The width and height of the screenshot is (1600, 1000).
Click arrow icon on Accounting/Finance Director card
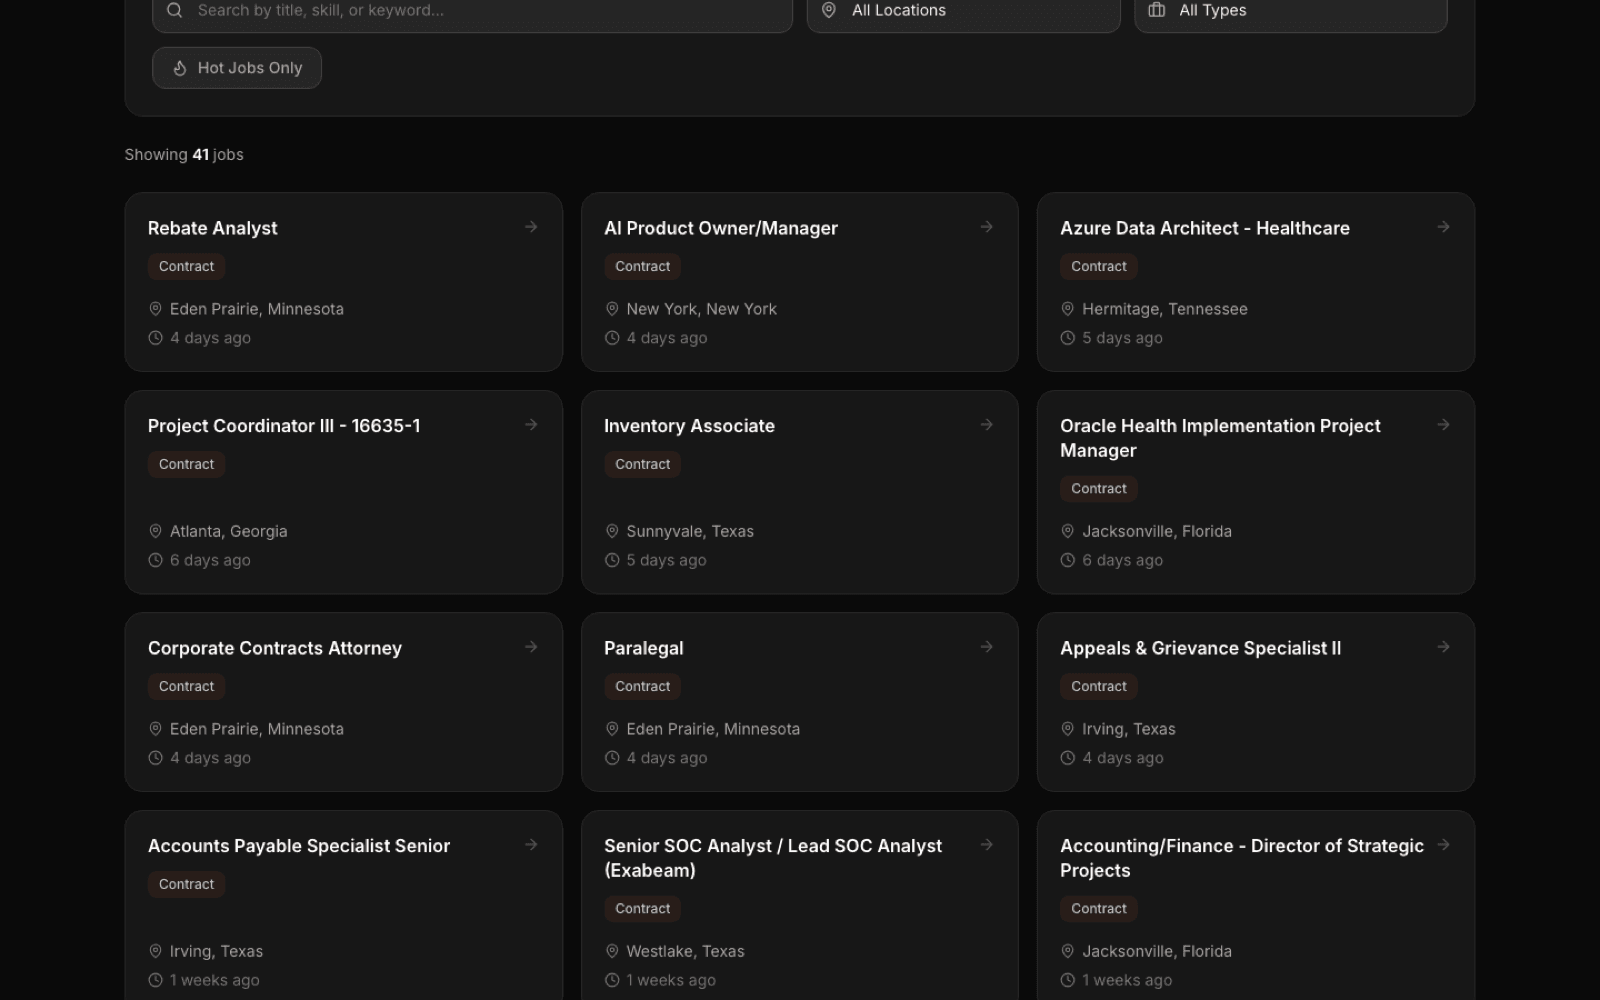1443,845
